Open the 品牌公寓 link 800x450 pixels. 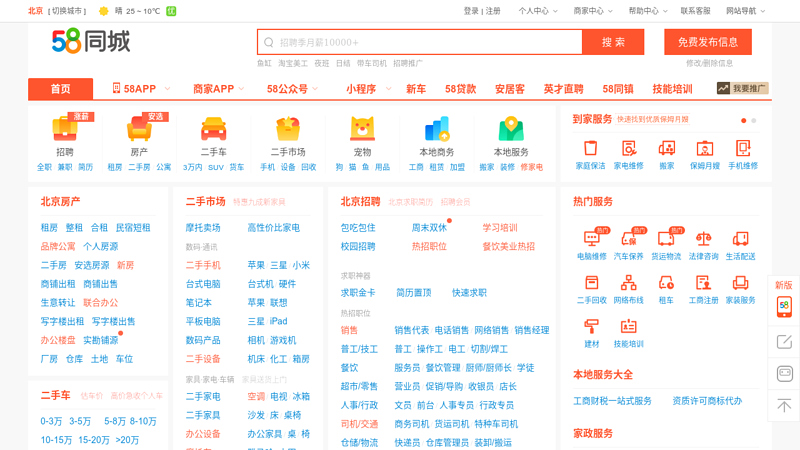pos(58,246)
